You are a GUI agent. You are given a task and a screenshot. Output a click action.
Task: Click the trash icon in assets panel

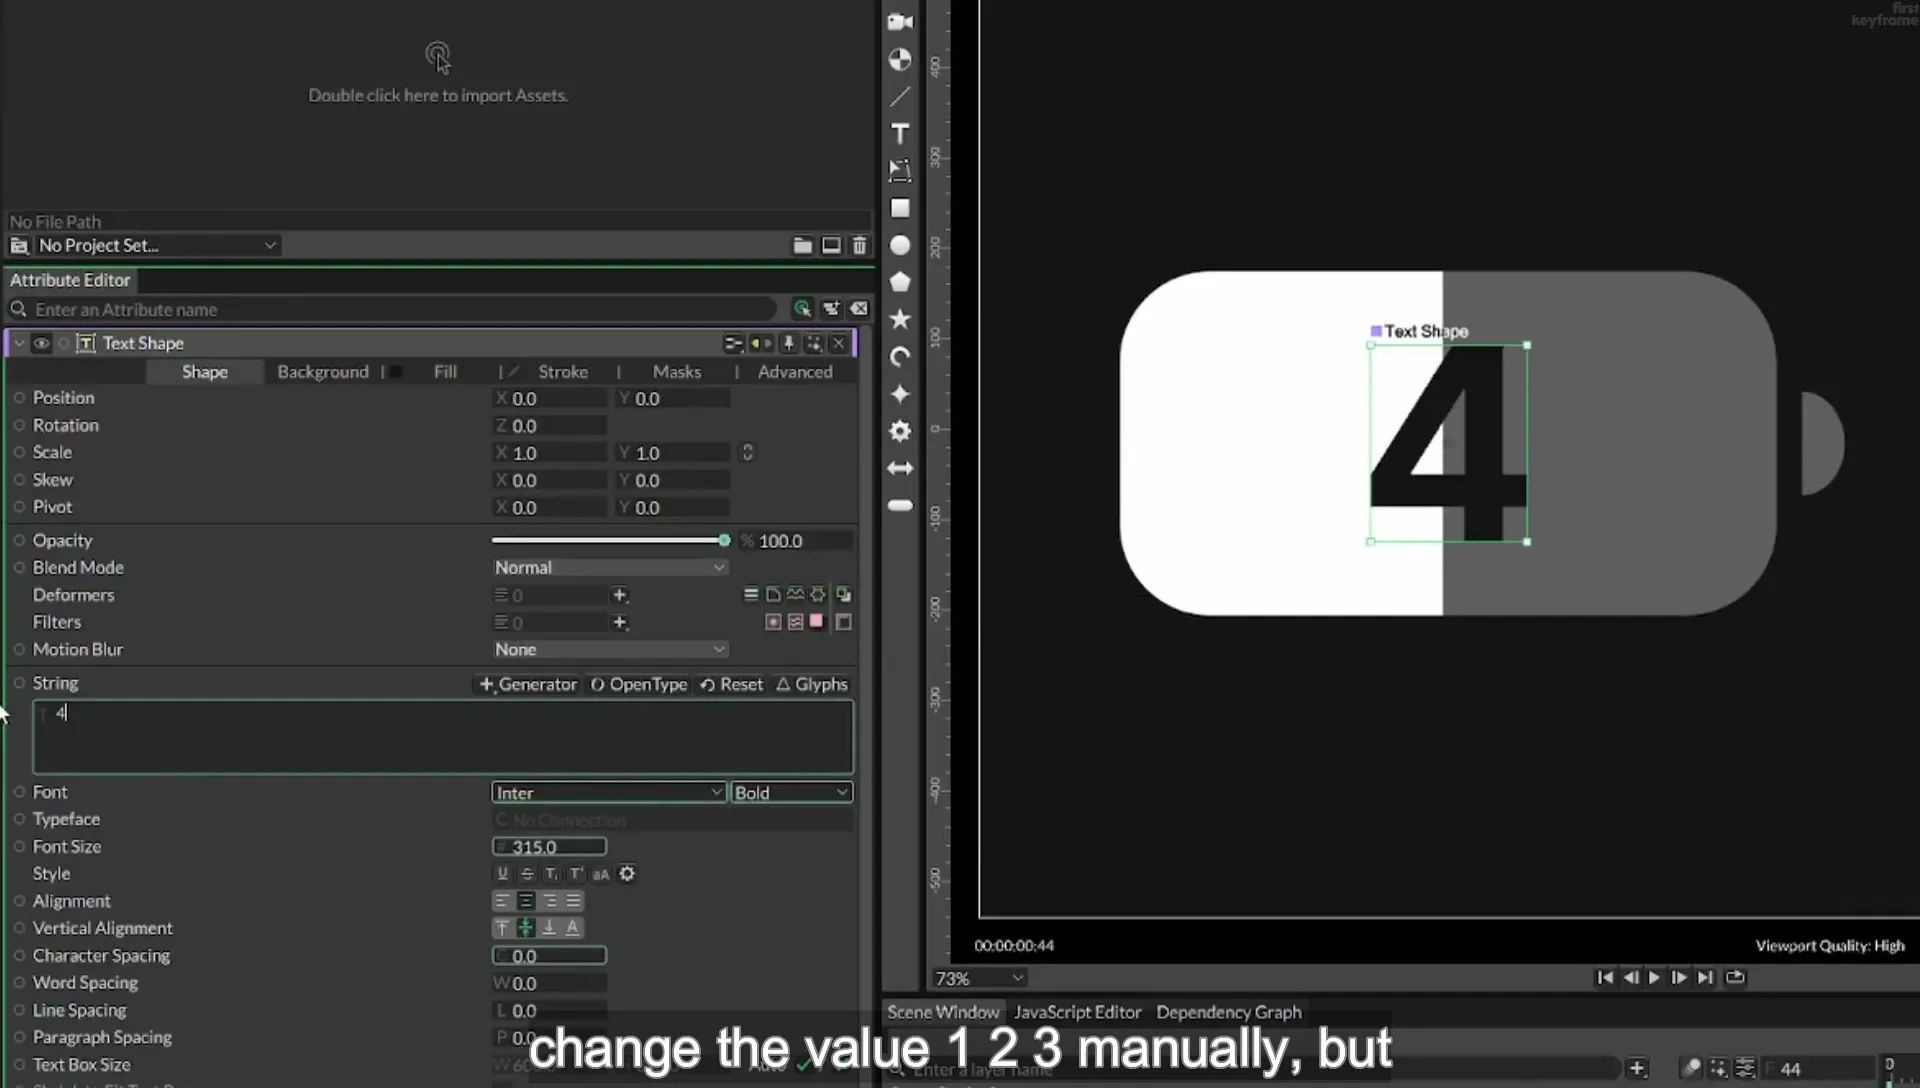click(x=859, y=245)
